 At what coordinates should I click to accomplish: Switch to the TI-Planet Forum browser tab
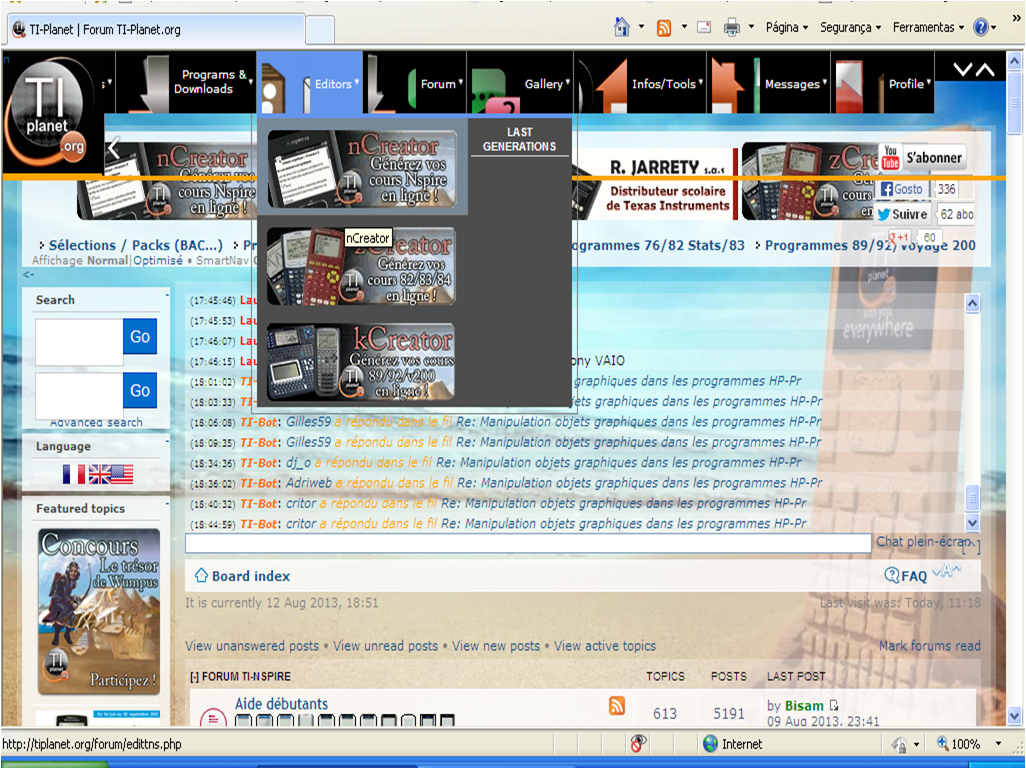pos(154,29)
